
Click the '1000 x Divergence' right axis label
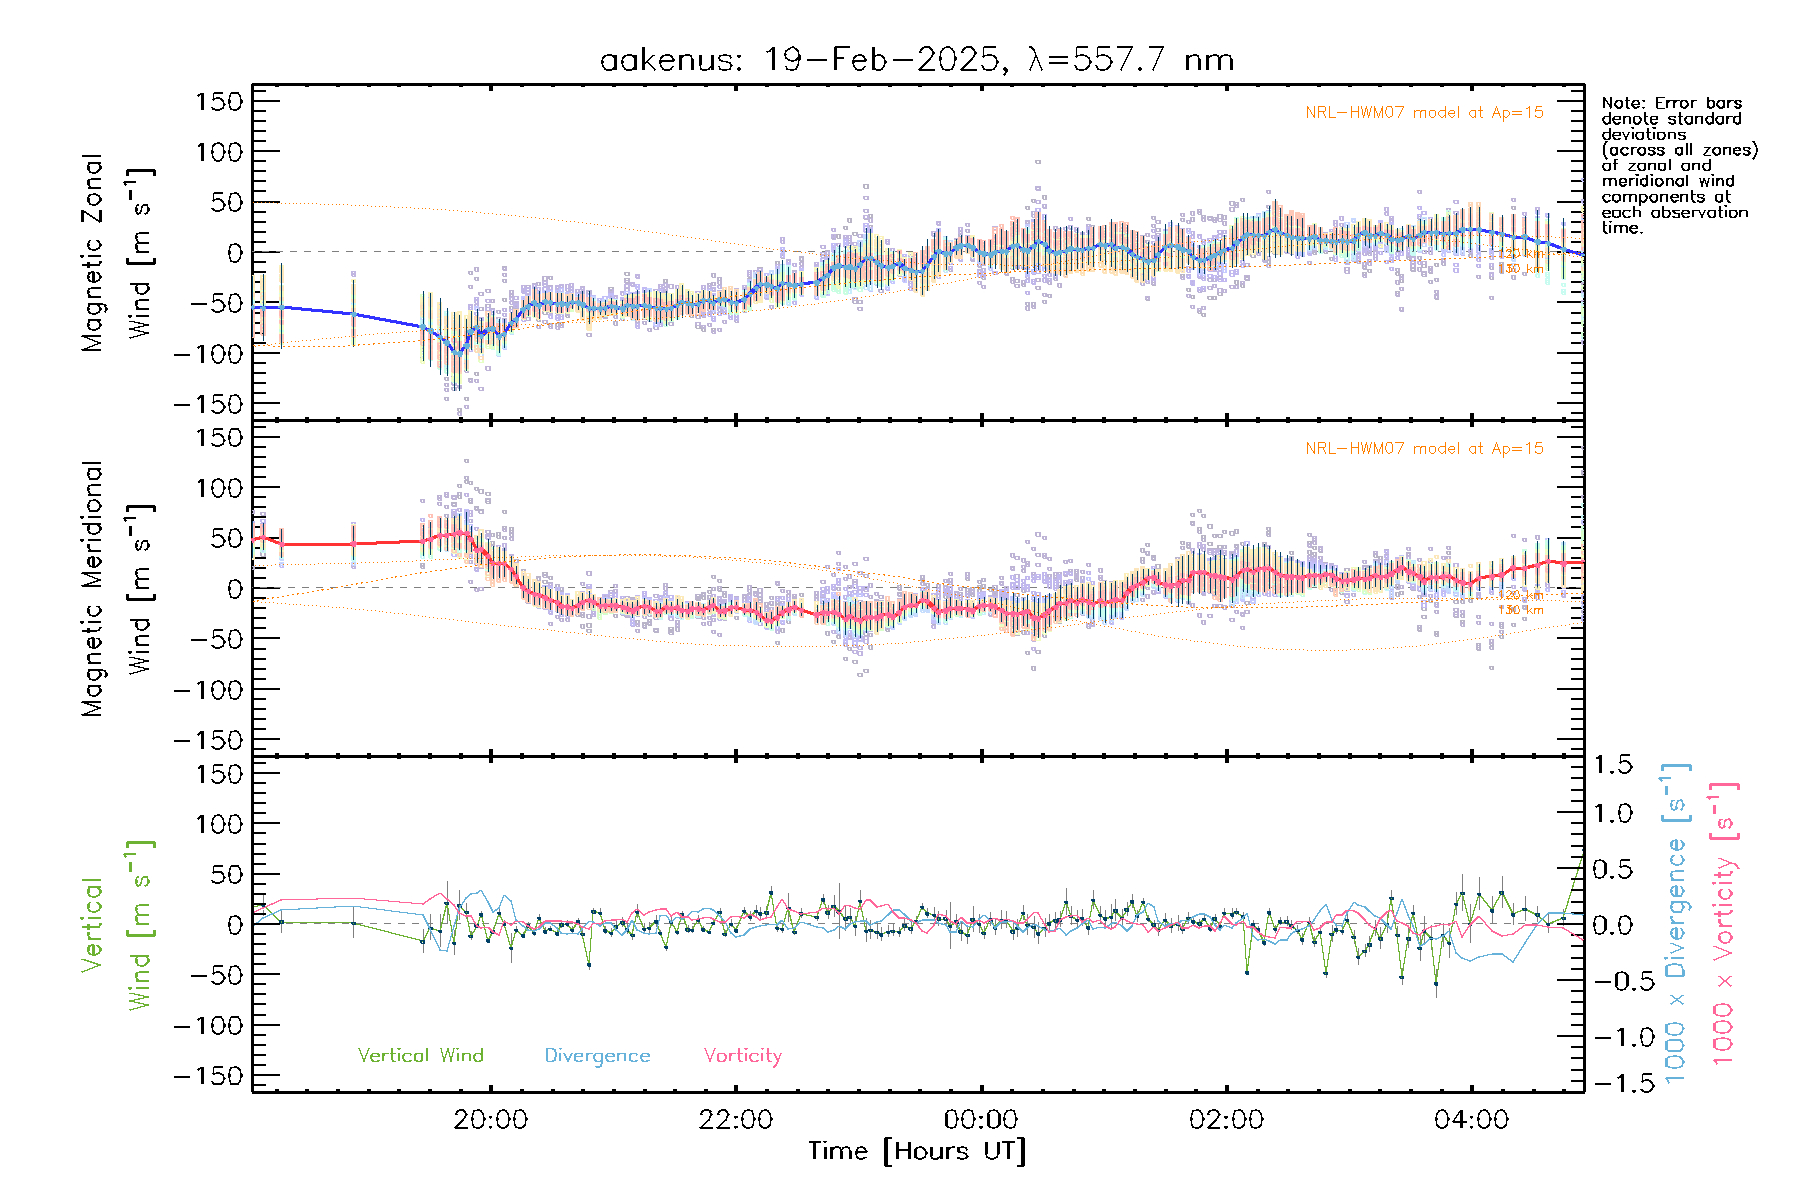1675,924
